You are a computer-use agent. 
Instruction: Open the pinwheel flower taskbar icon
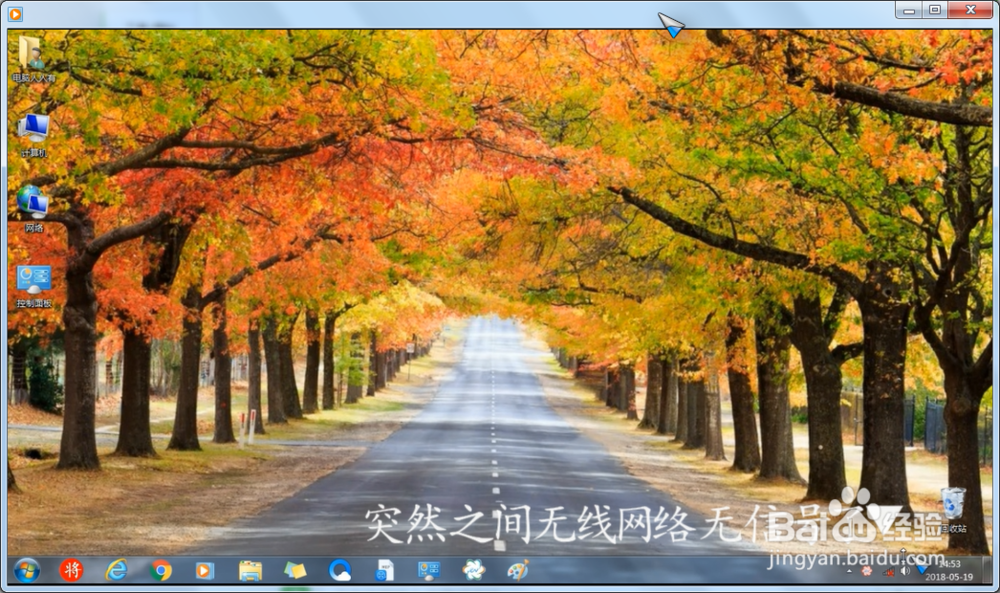pos(473,570)
